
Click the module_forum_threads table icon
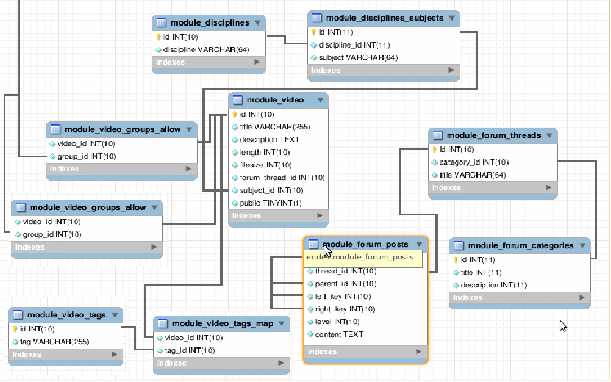(x=438, y=135)
